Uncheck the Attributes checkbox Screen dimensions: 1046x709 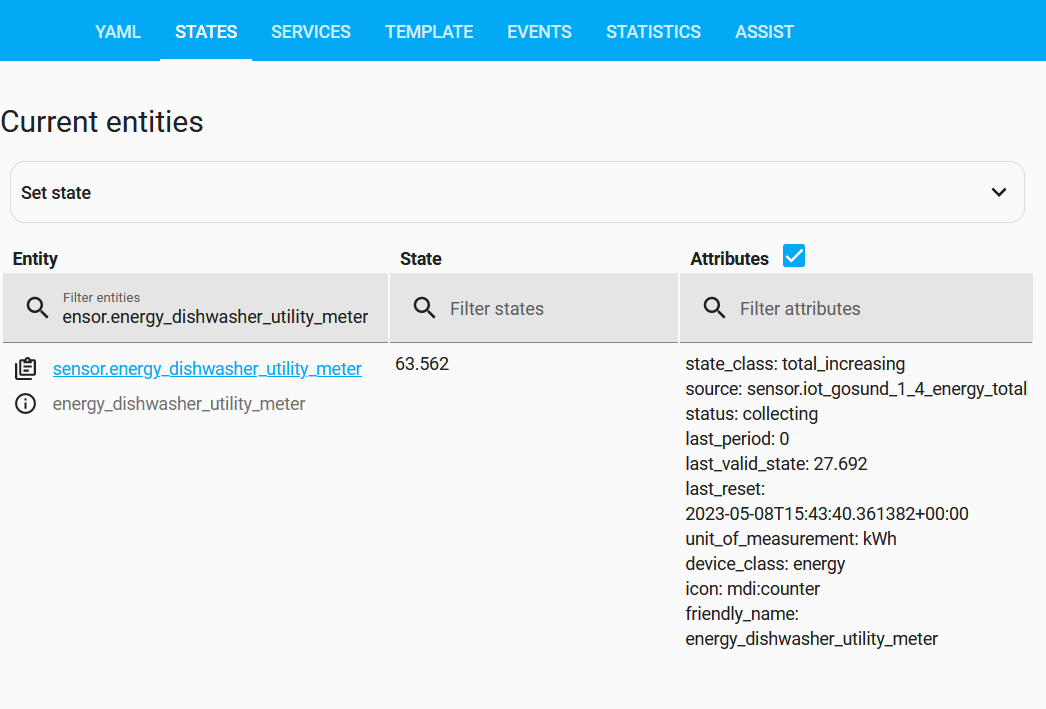pyautogui.click(x=794, y=257)
